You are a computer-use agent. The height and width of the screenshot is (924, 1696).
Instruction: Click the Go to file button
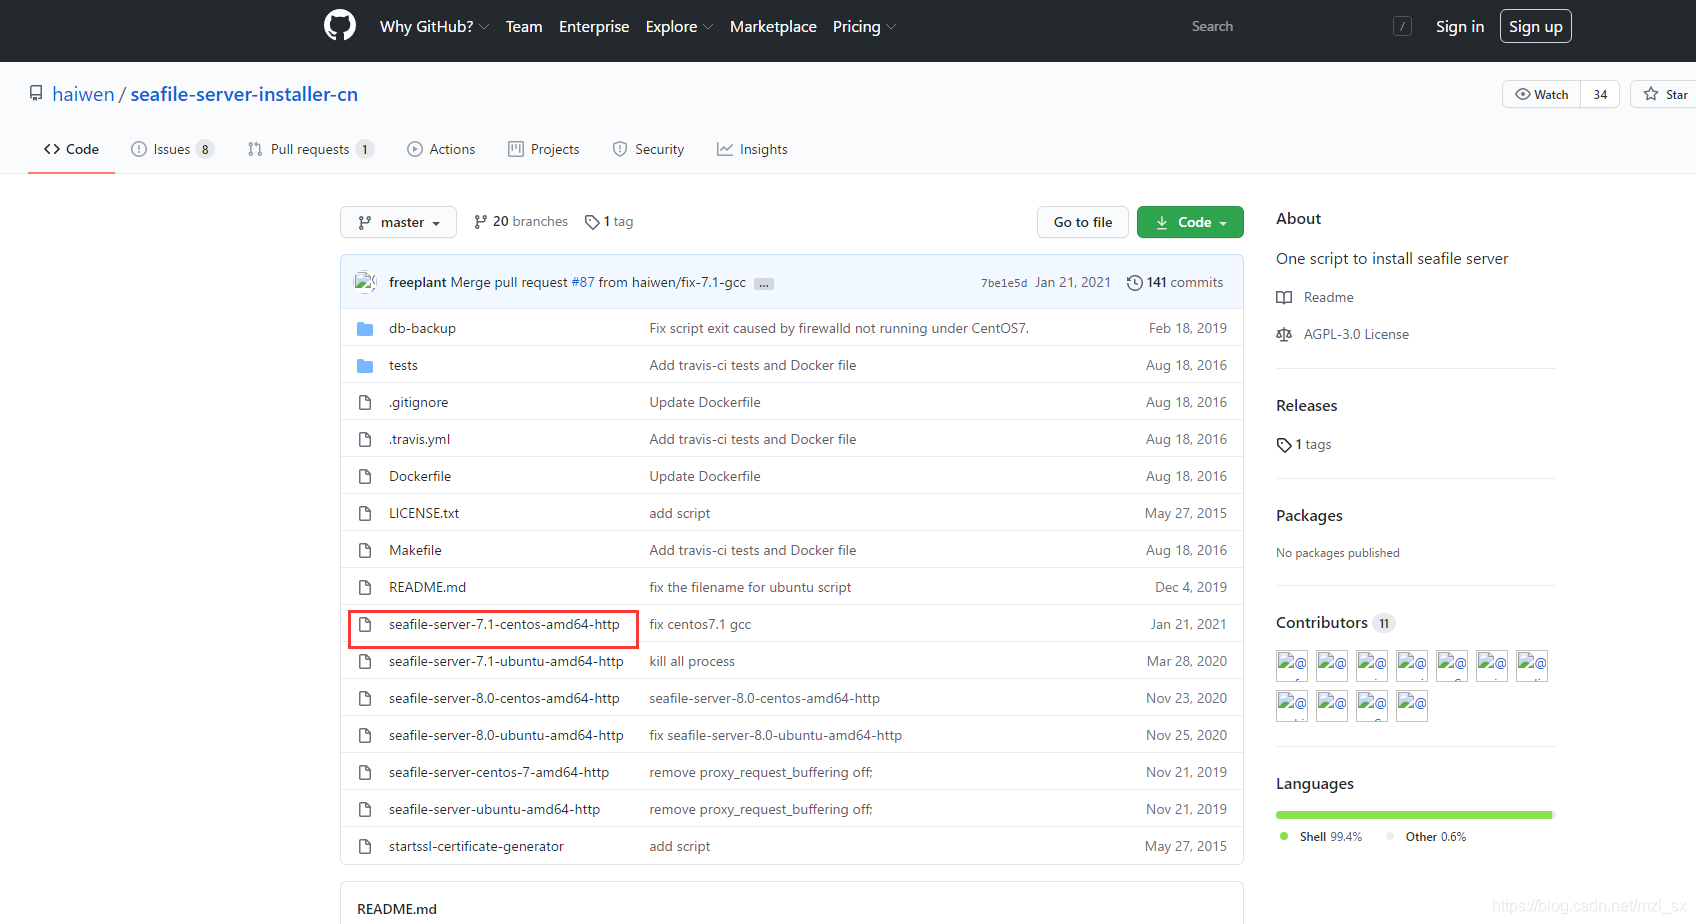click(x=1083, y=222)
